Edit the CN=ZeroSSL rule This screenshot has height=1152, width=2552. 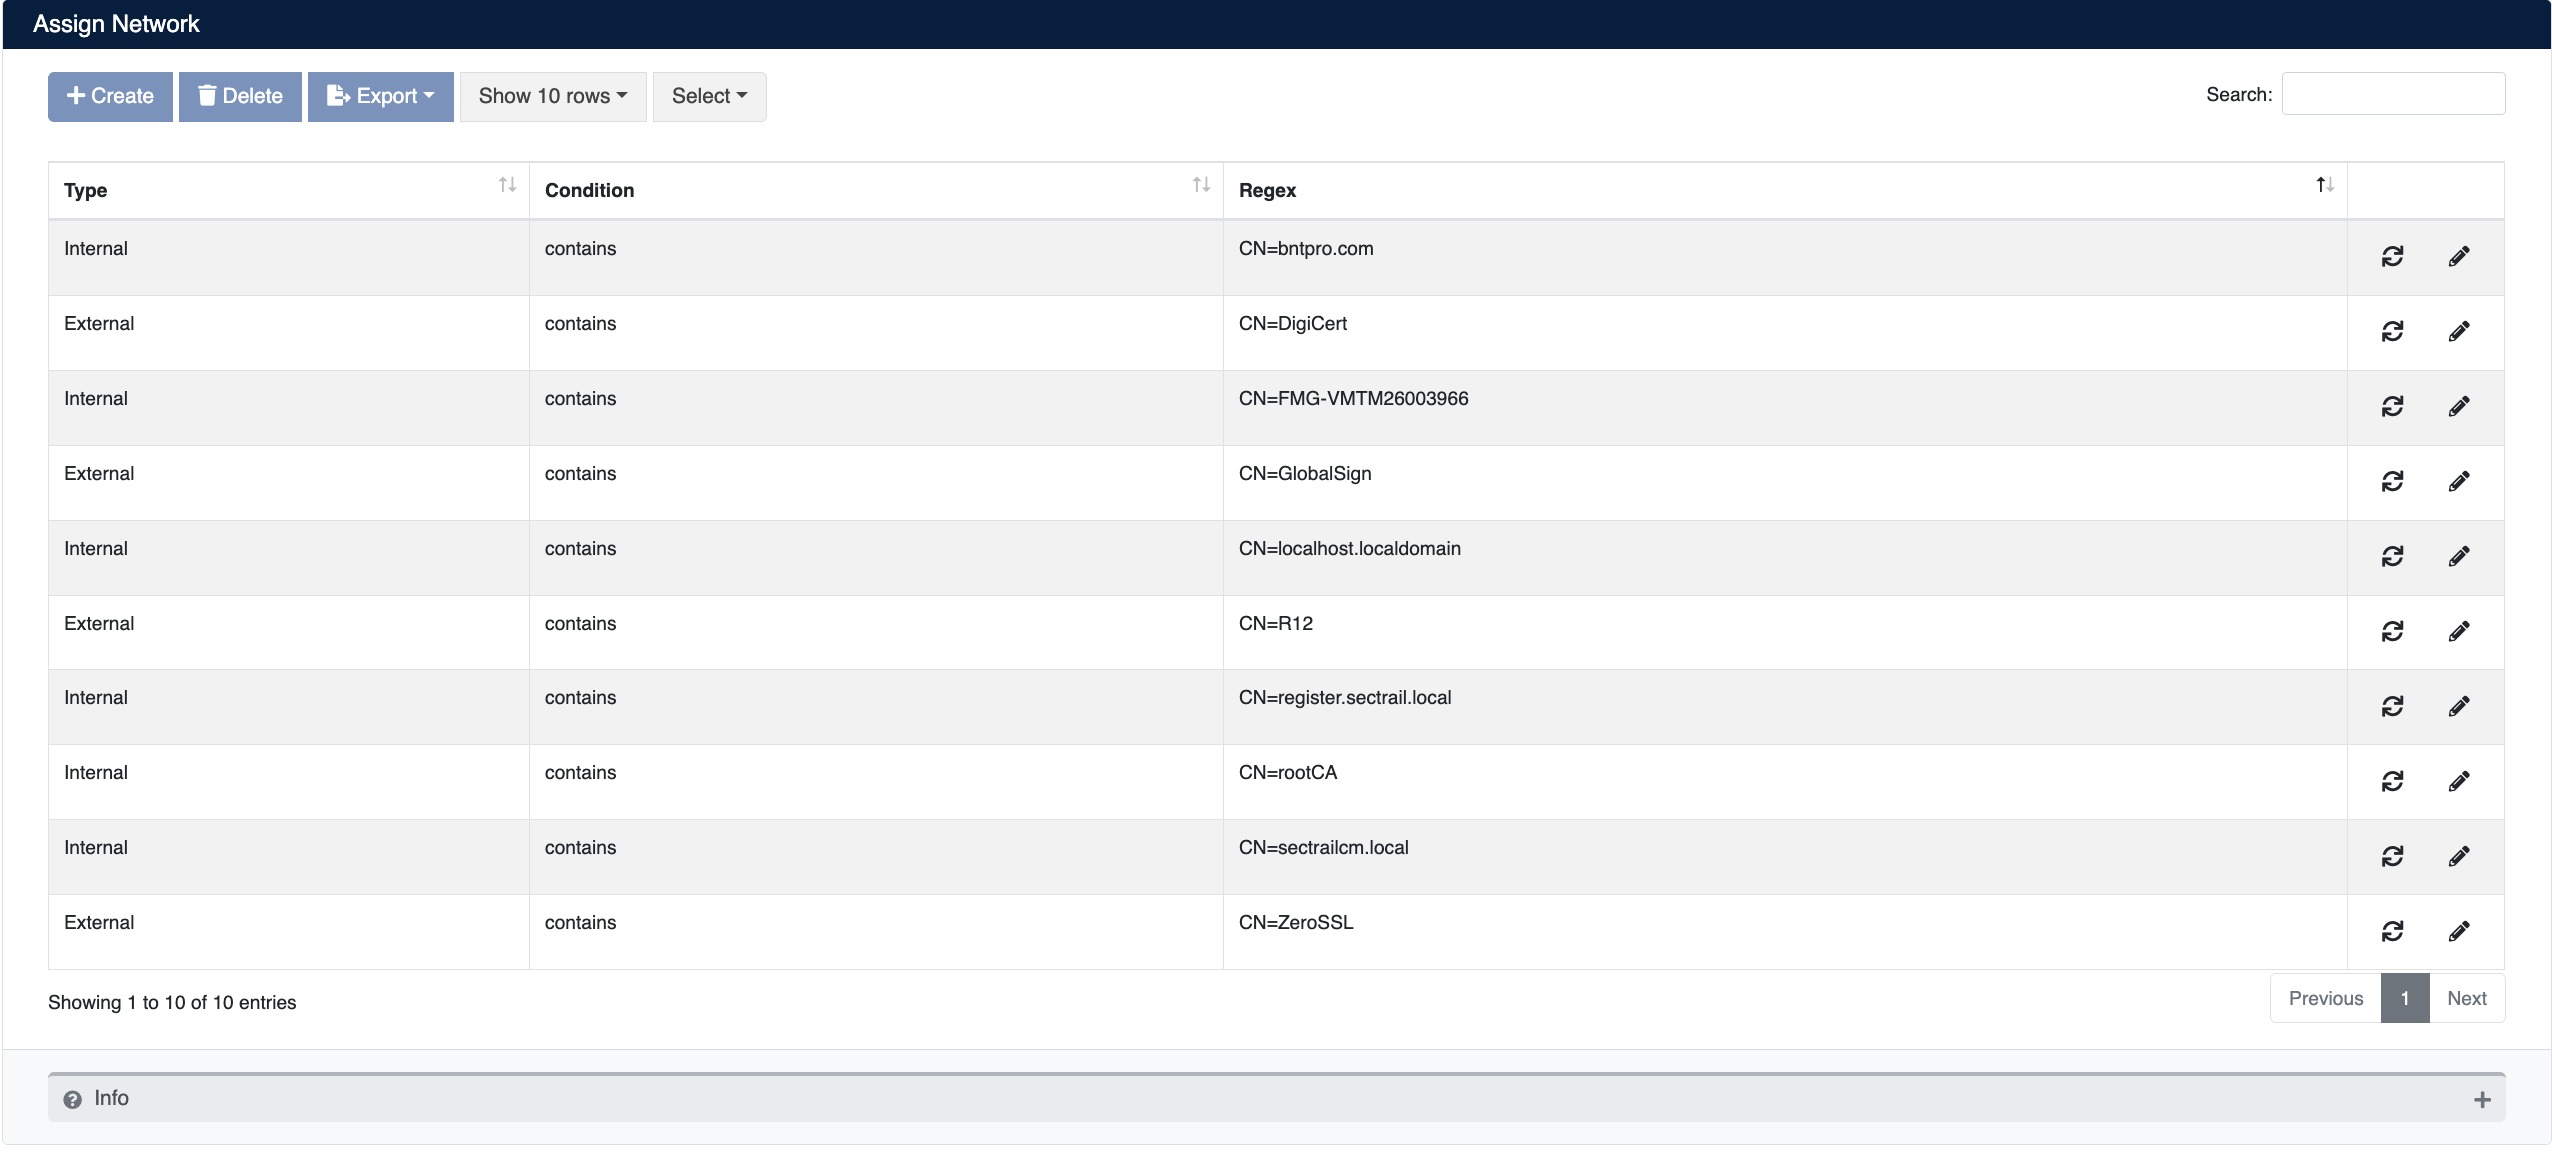click(2459, 932)
